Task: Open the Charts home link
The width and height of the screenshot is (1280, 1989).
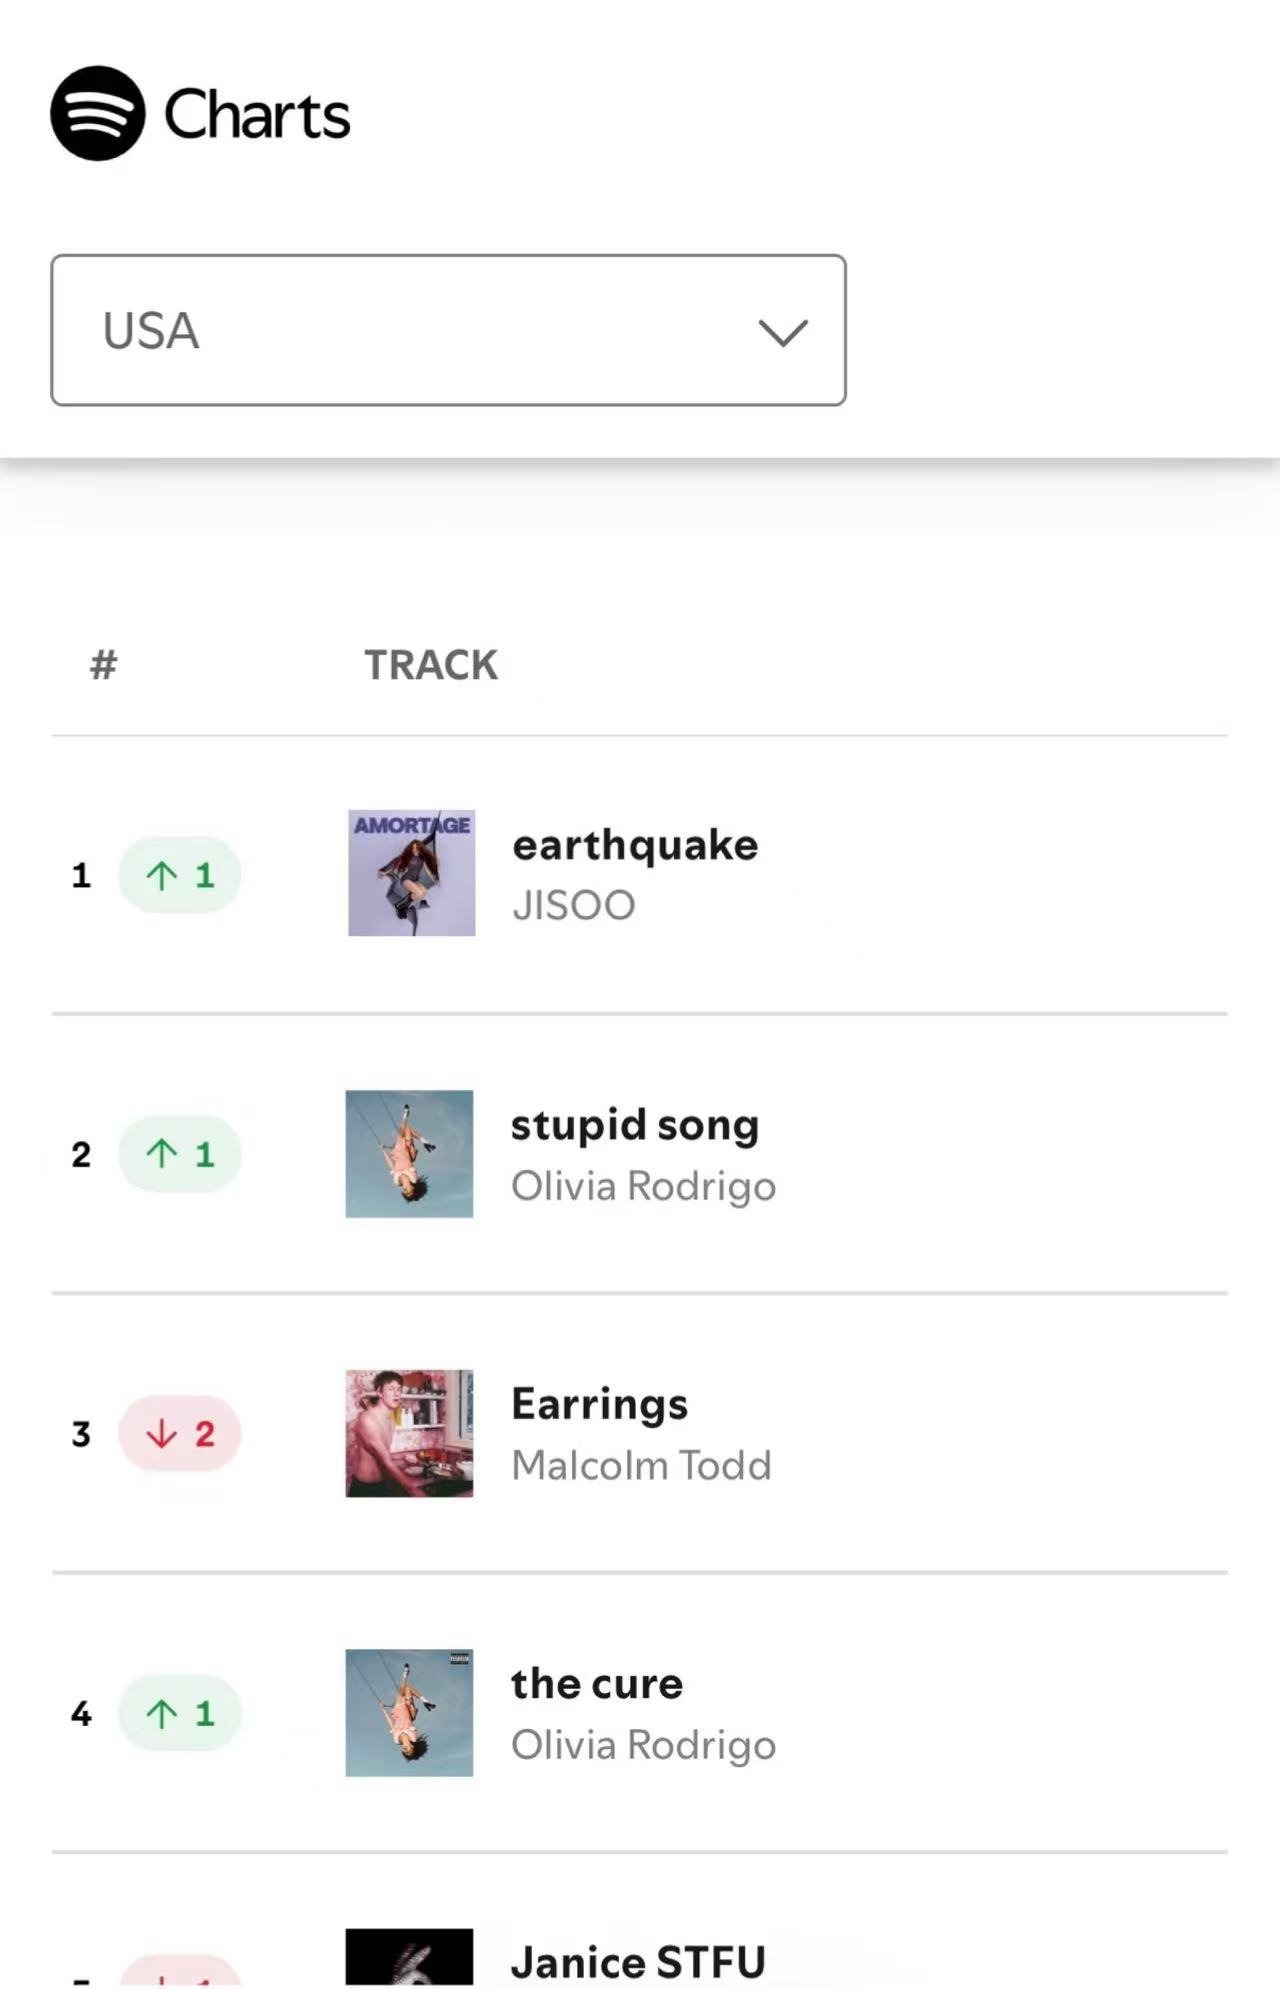Action: coord(257,114)
